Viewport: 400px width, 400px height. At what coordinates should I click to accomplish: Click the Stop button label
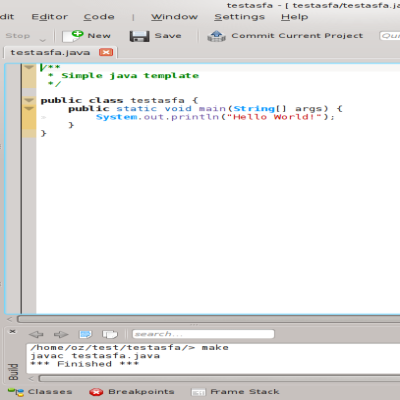18,36
